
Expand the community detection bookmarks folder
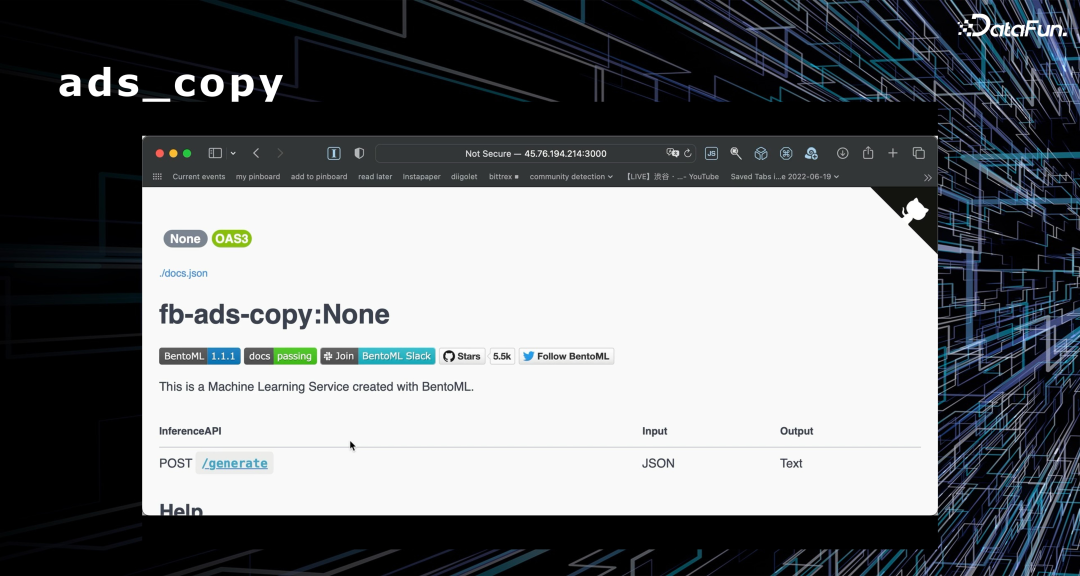[571, 177]
